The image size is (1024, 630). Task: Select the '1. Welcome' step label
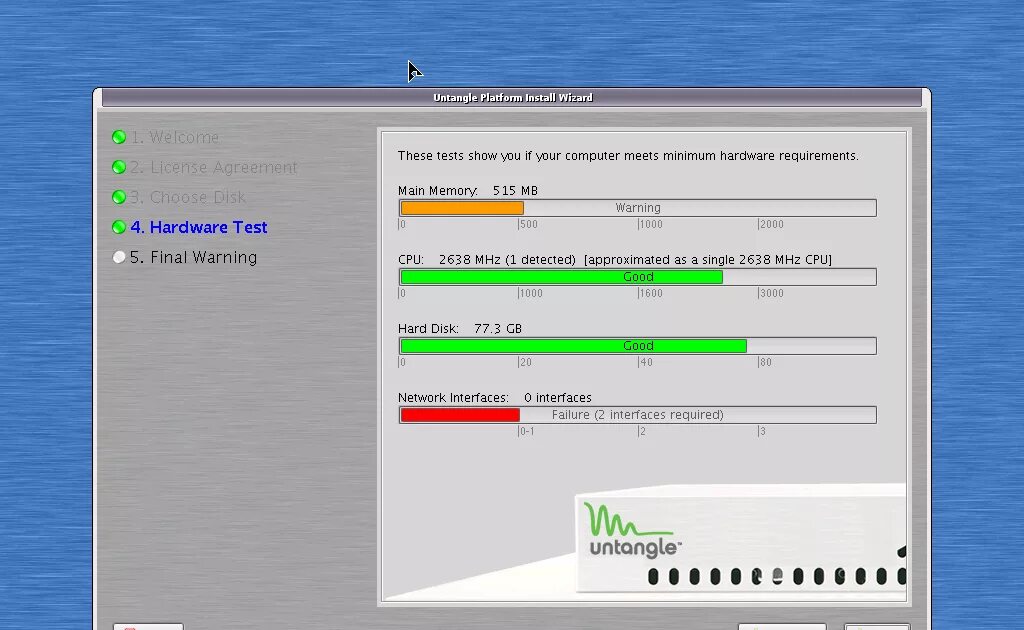(174, 137)
